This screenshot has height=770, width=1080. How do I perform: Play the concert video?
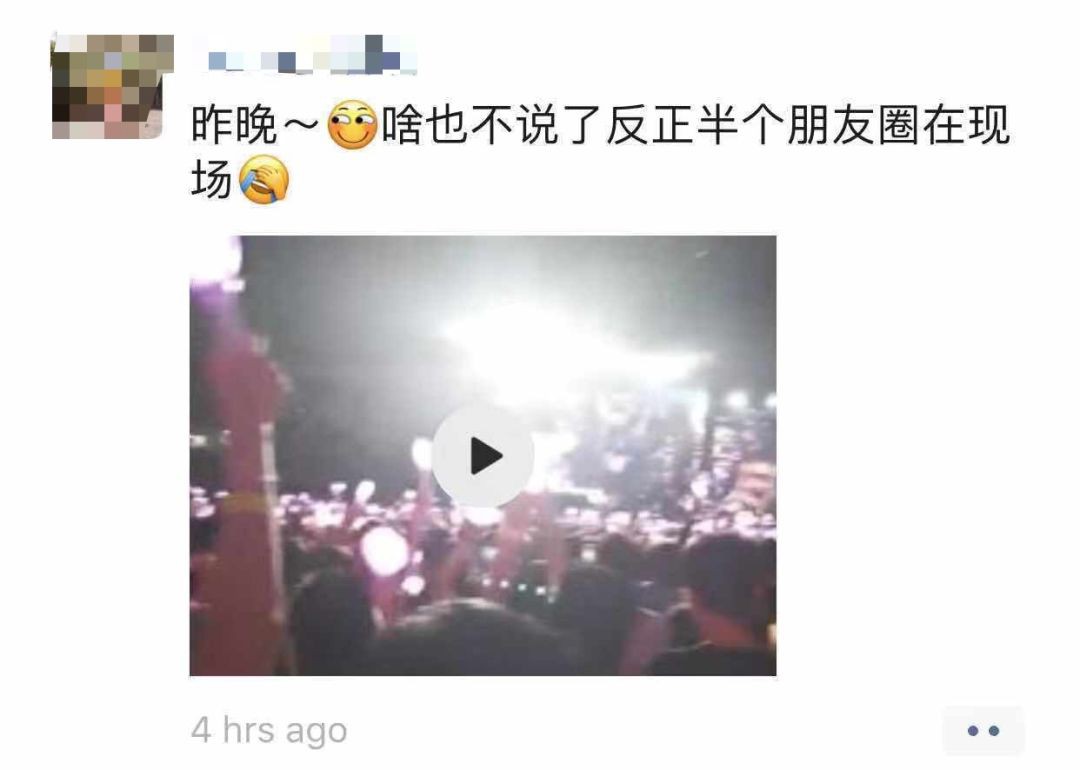[483, 457]
